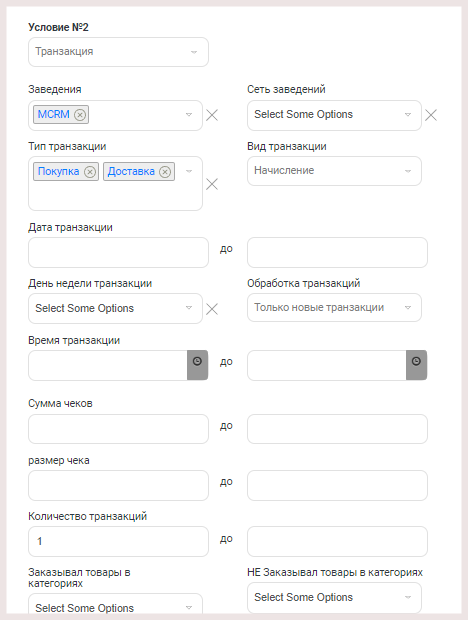Clear the Заведения field with X icon

[x=212, y=115]
